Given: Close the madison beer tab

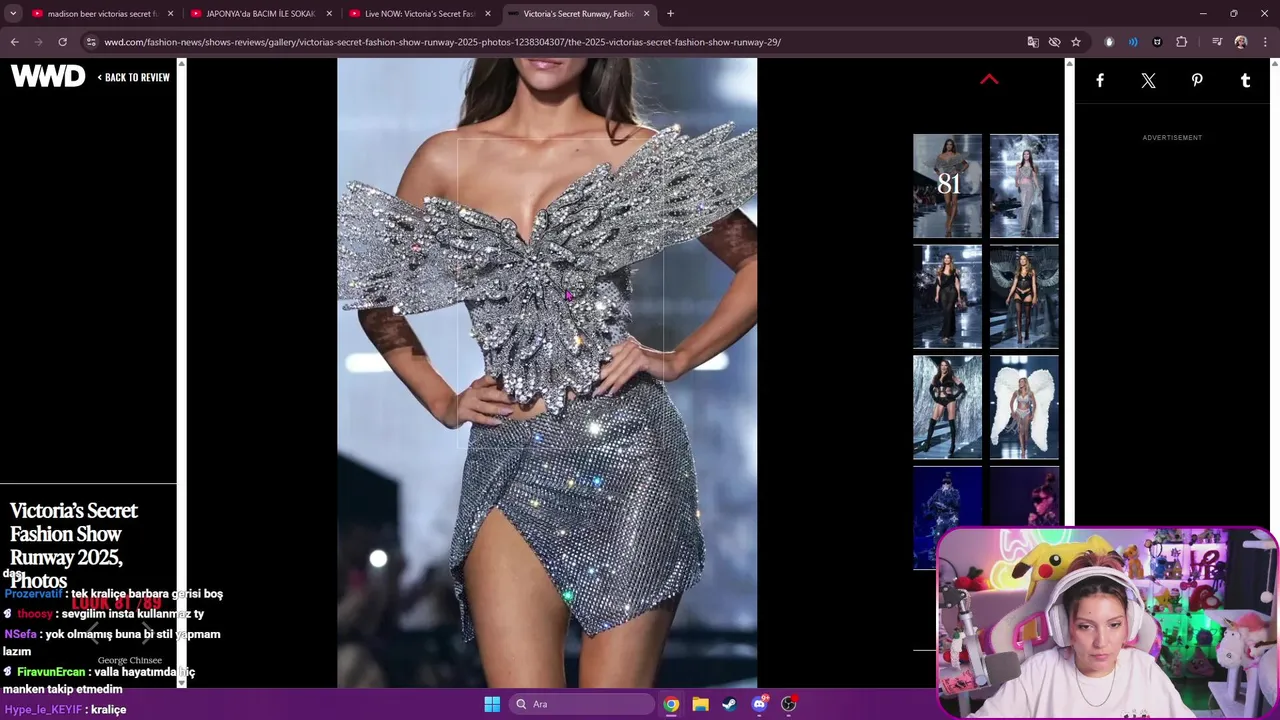Looking at the screenshot, I should [x=170, y=14].
